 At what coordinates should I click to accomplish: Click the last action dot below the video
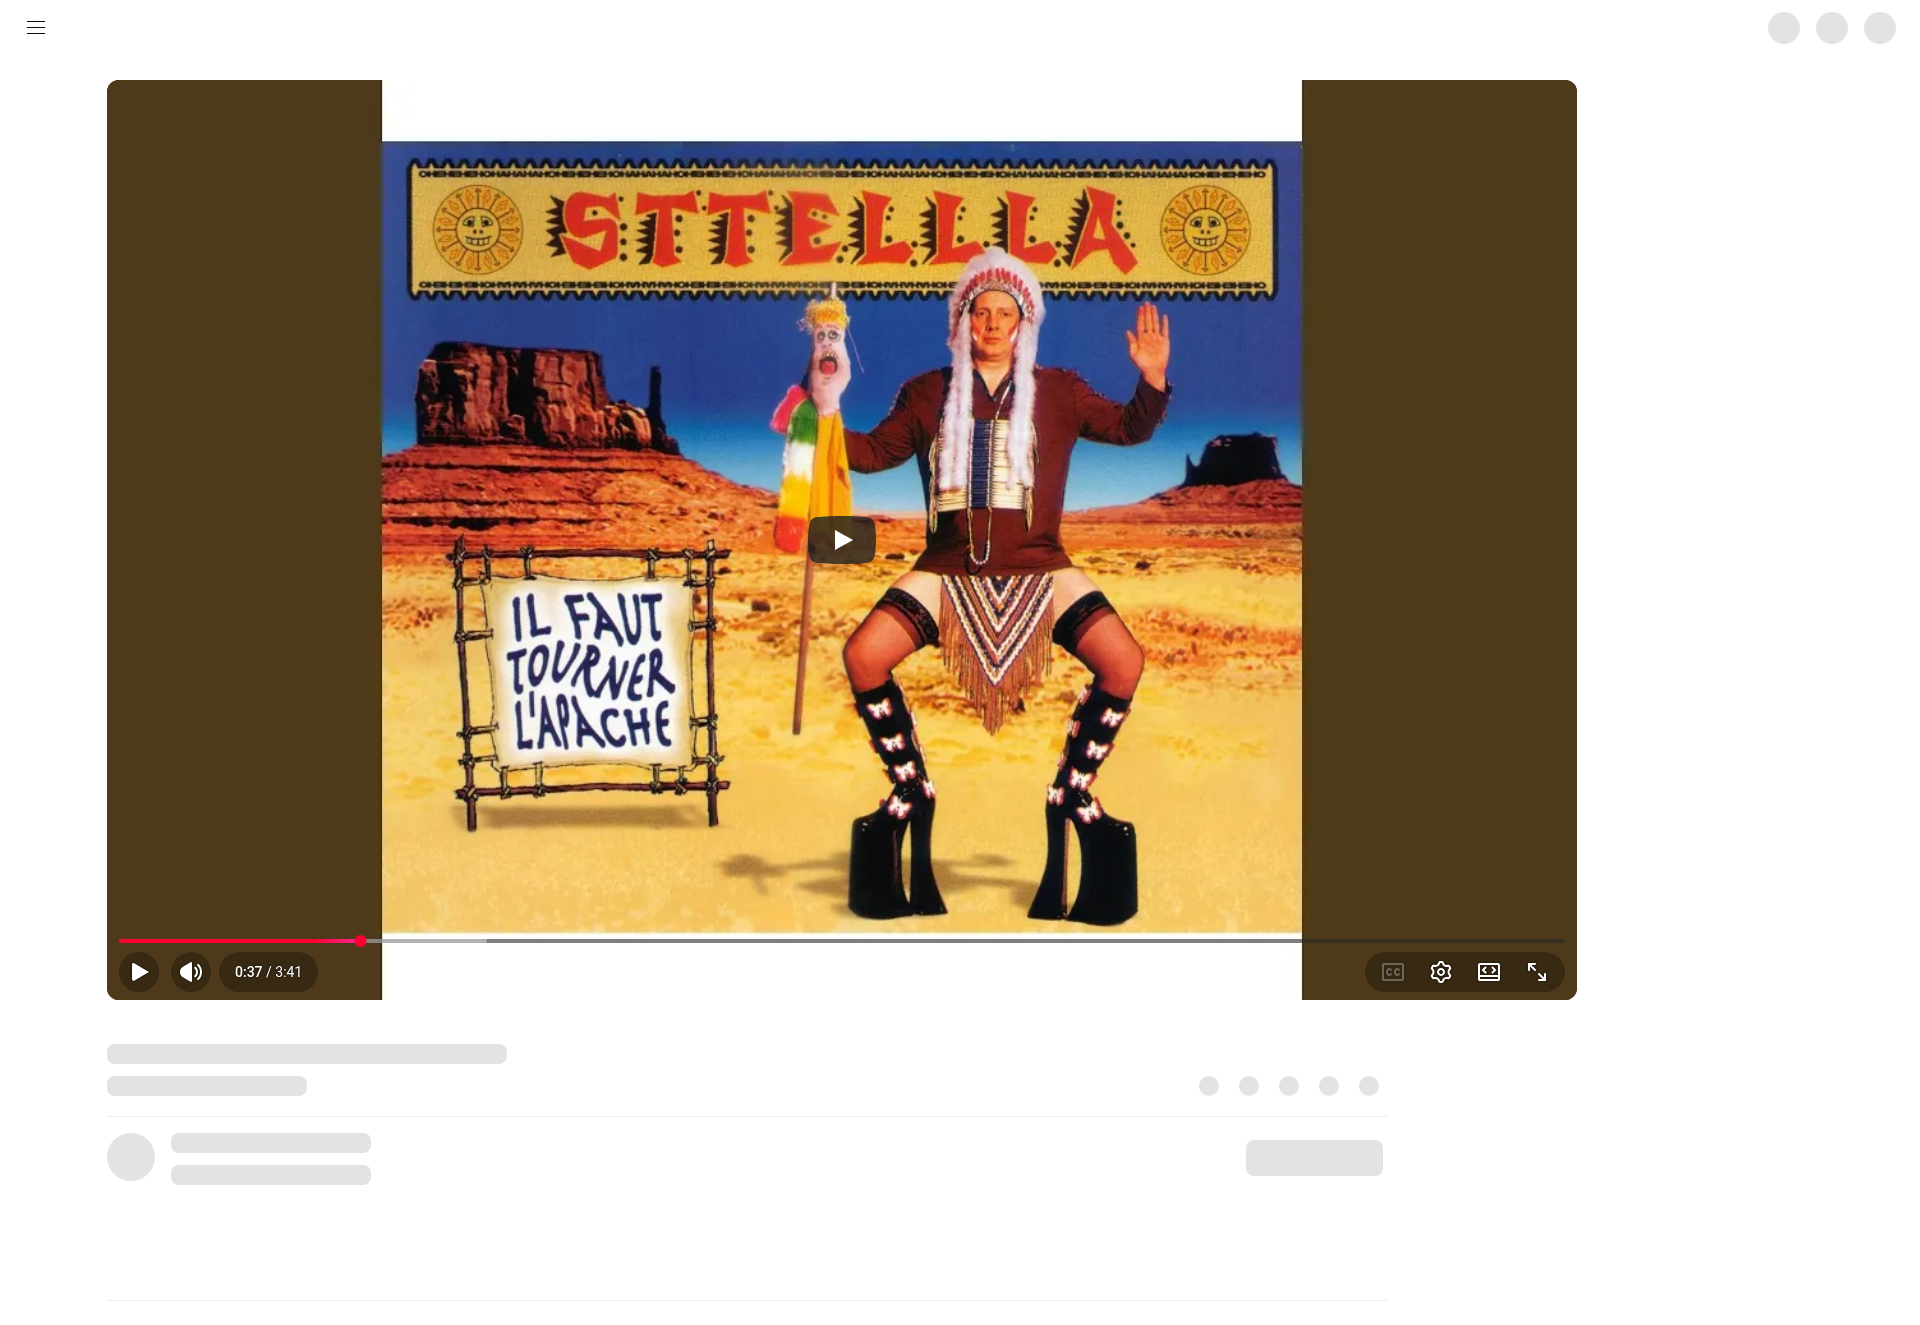click(x=1369, y=1086)
